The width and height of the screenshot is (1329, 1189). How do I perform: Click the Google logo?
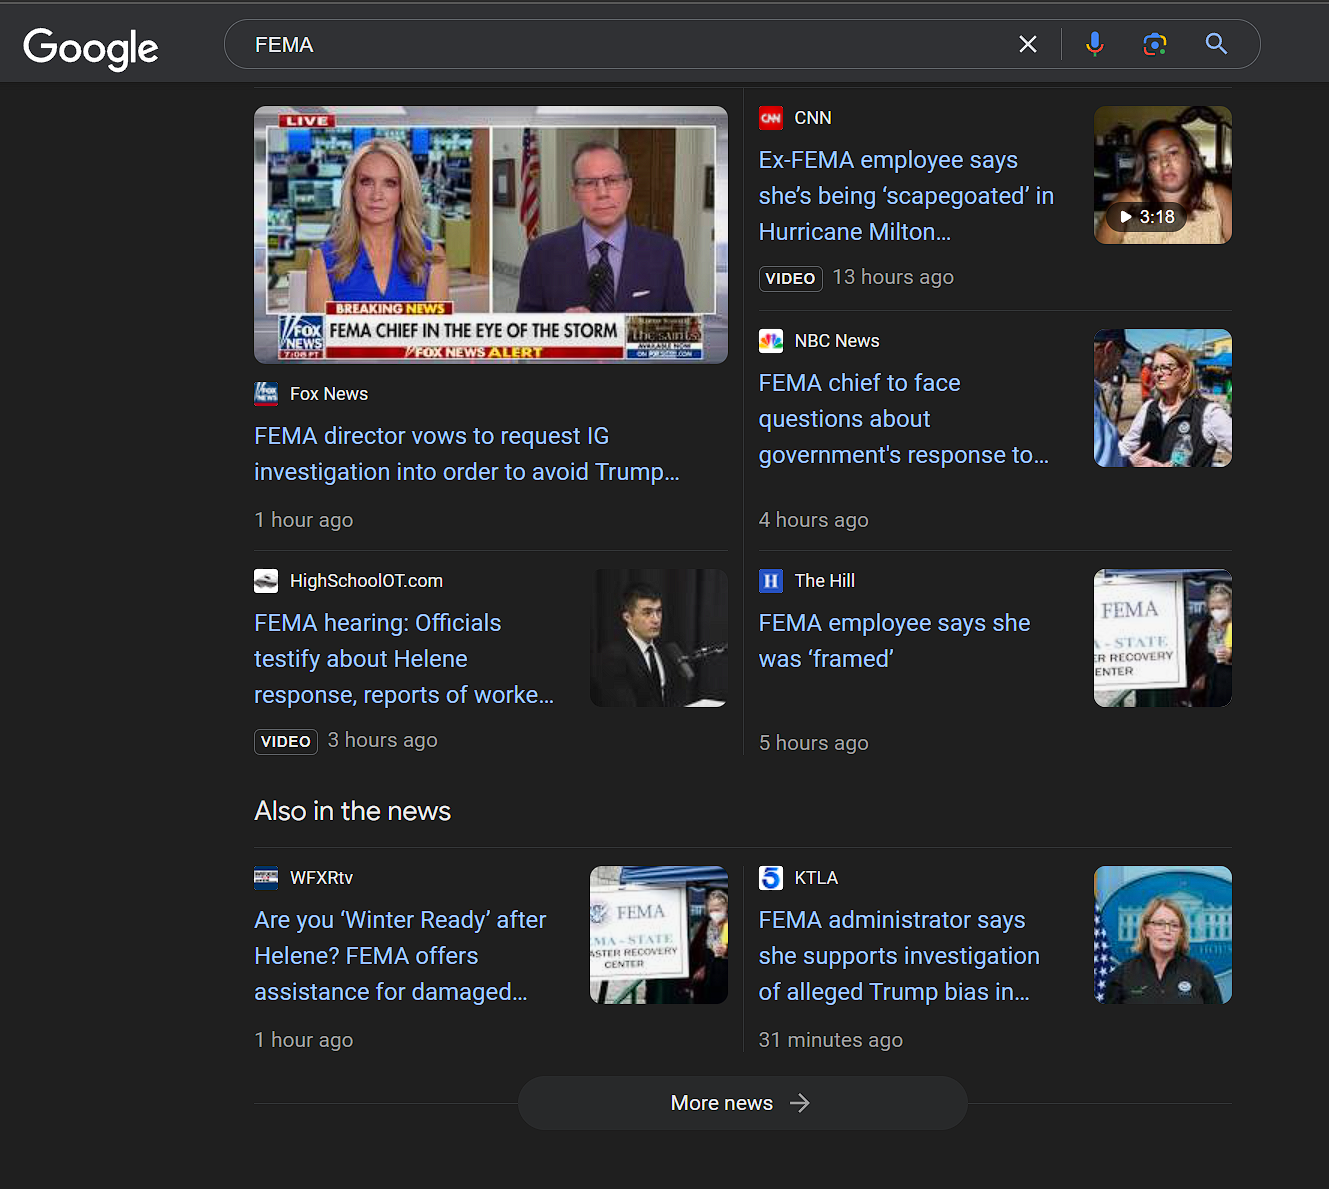pos(91,47)
